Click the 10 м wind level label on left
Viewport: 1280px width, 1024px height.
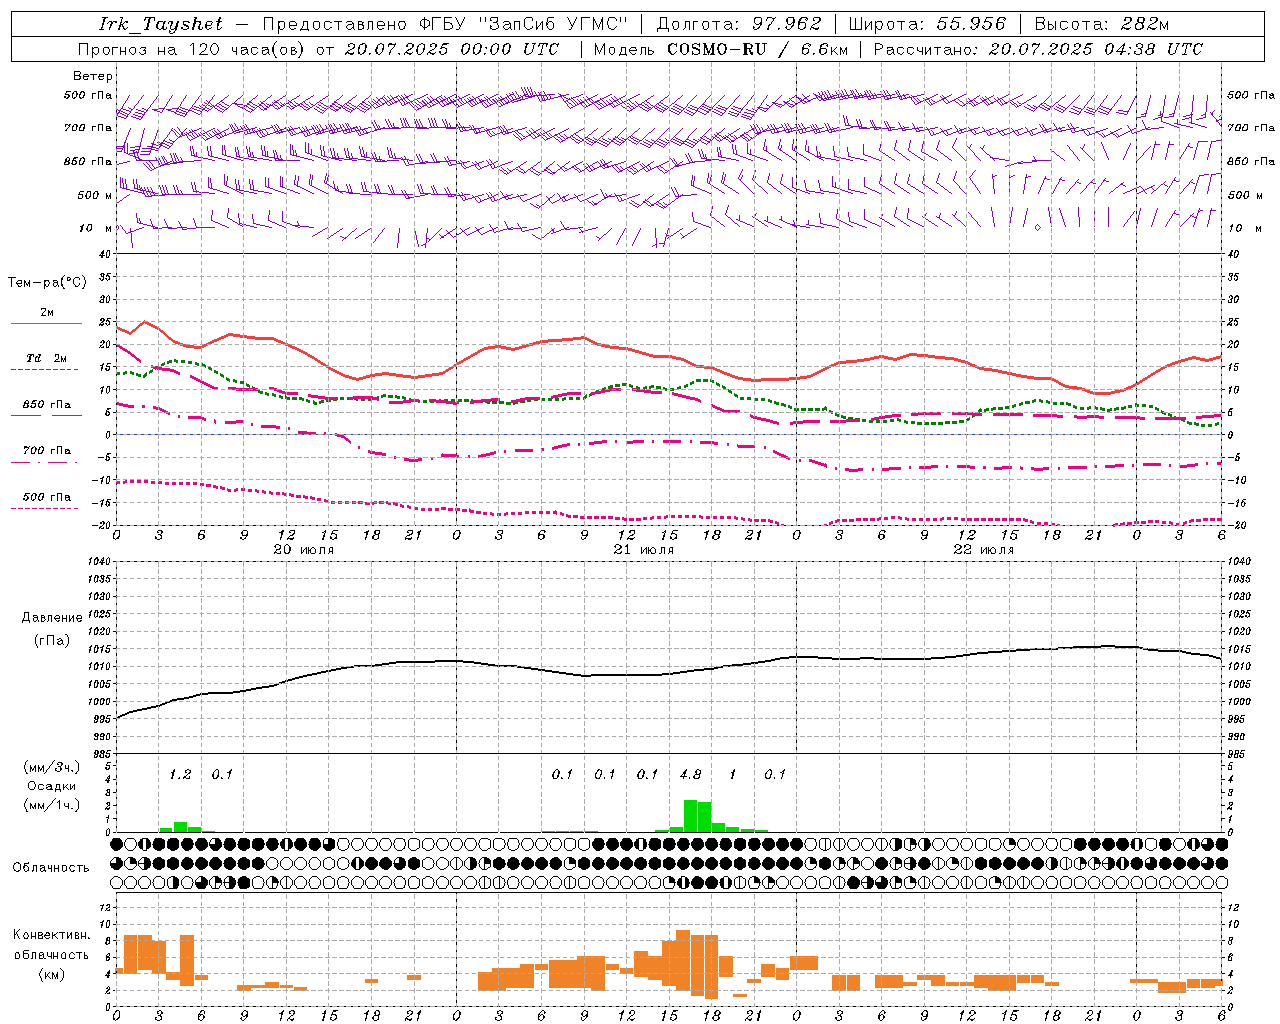click(95, 228)
